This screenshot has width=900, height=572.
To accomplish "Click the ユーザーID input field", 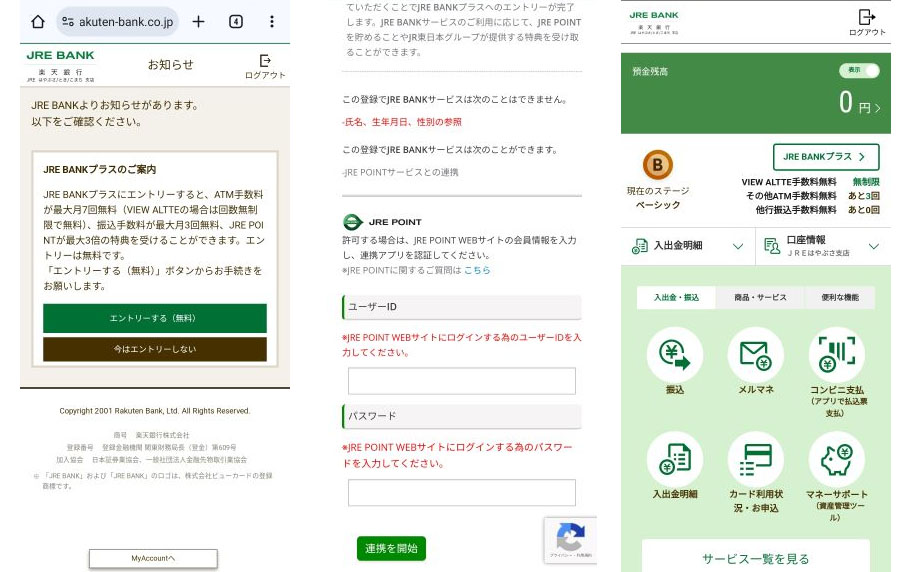I will click(x=461, y=381).
